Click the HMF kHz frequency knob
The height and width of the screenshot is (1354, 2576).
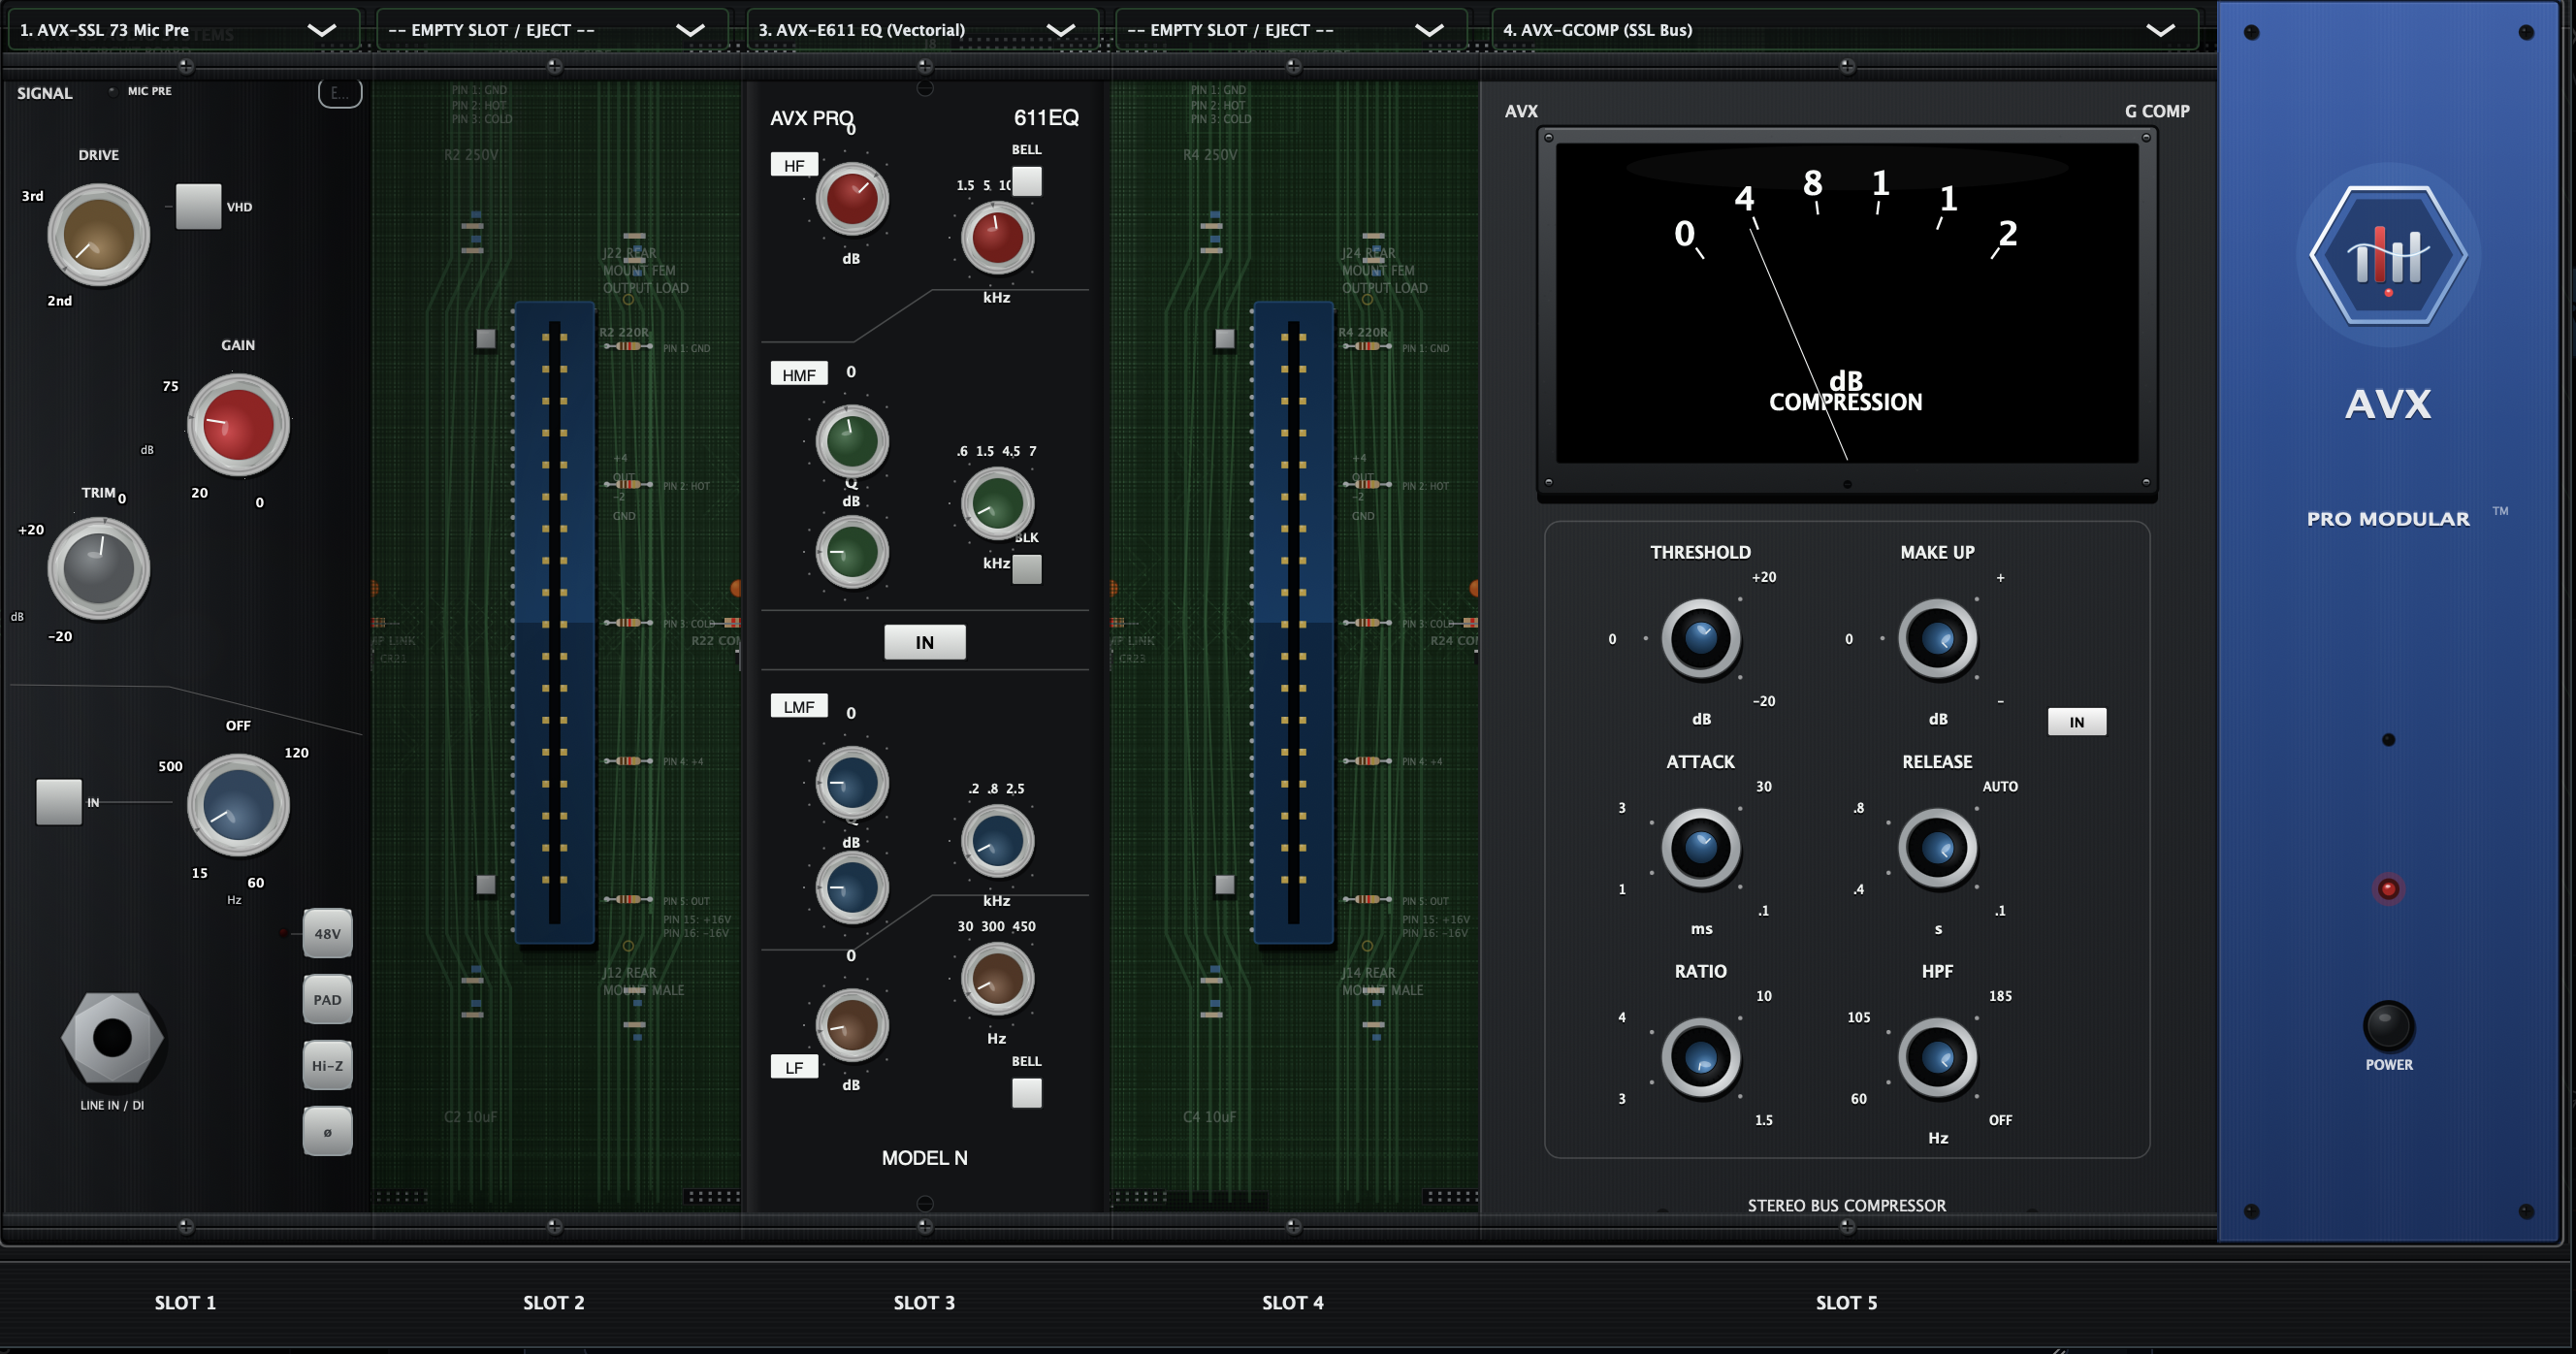point(997,503)
